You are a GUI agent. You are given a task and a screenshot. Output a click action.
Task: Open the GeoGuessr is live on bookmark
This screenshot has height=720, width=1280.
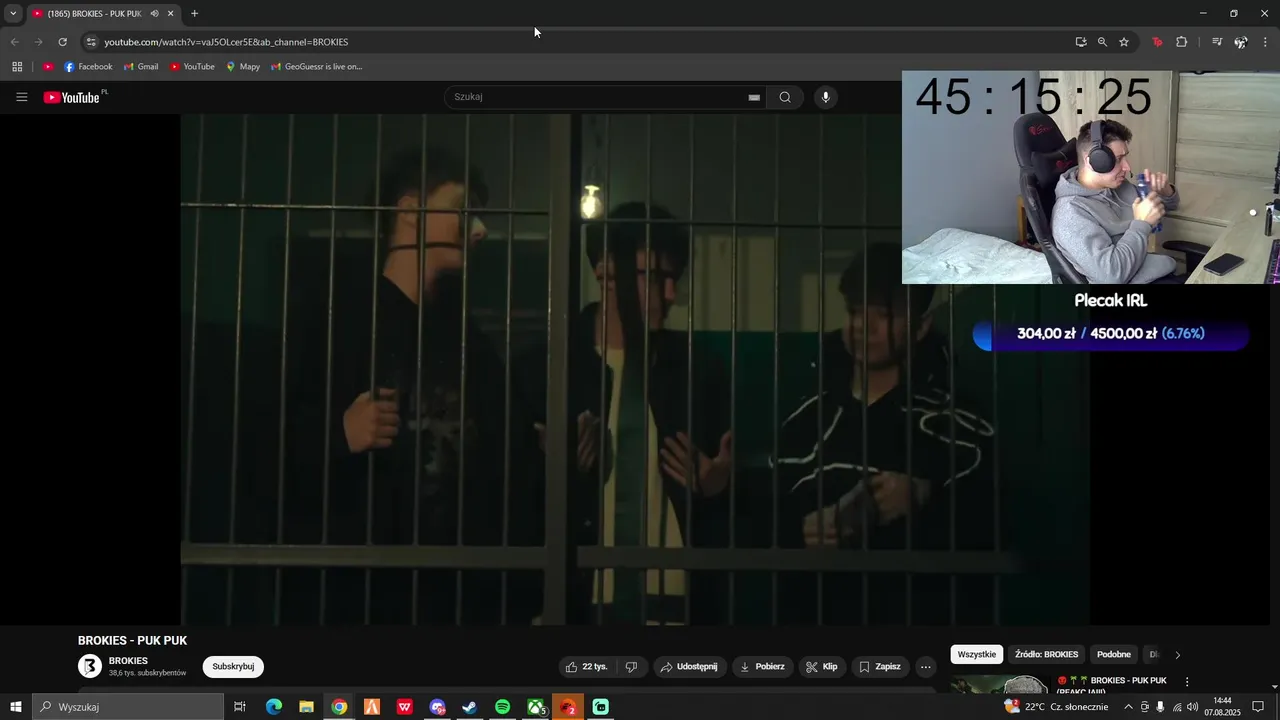(x=317, y=67)
